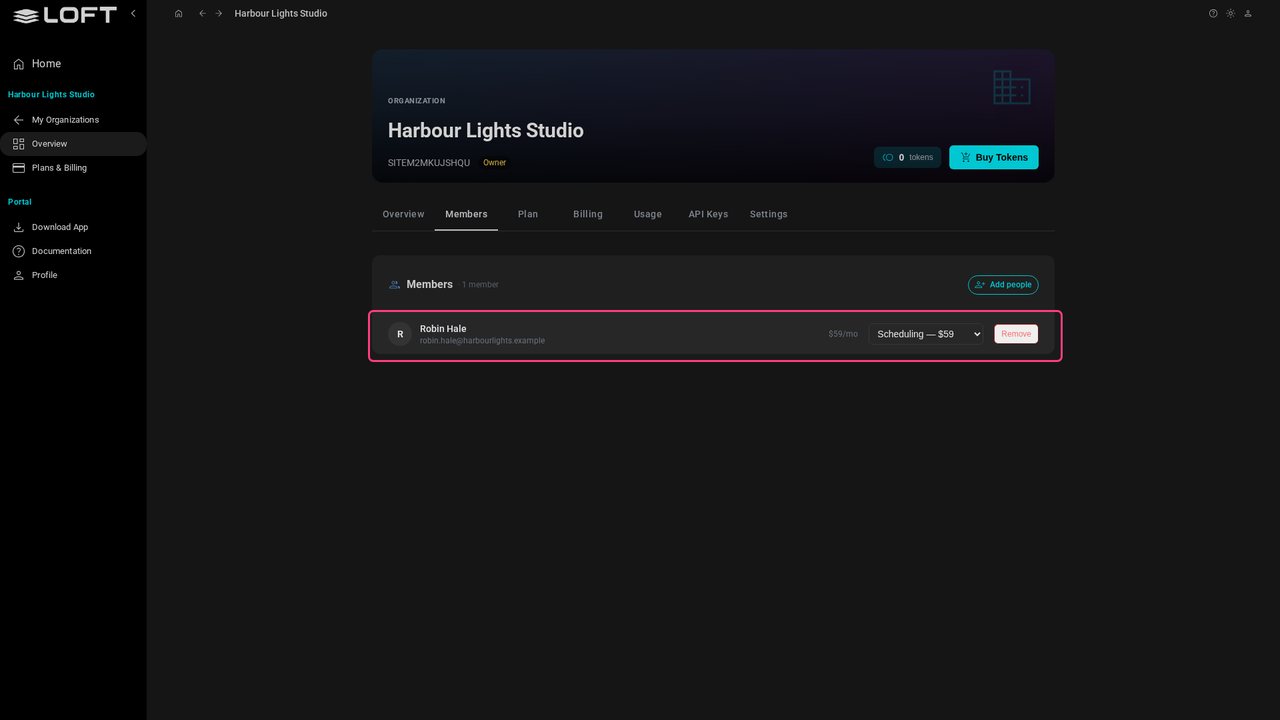Click the member name Robin Hale
The width and height of the screenshot is (1280, 720).
click(443, 329)
